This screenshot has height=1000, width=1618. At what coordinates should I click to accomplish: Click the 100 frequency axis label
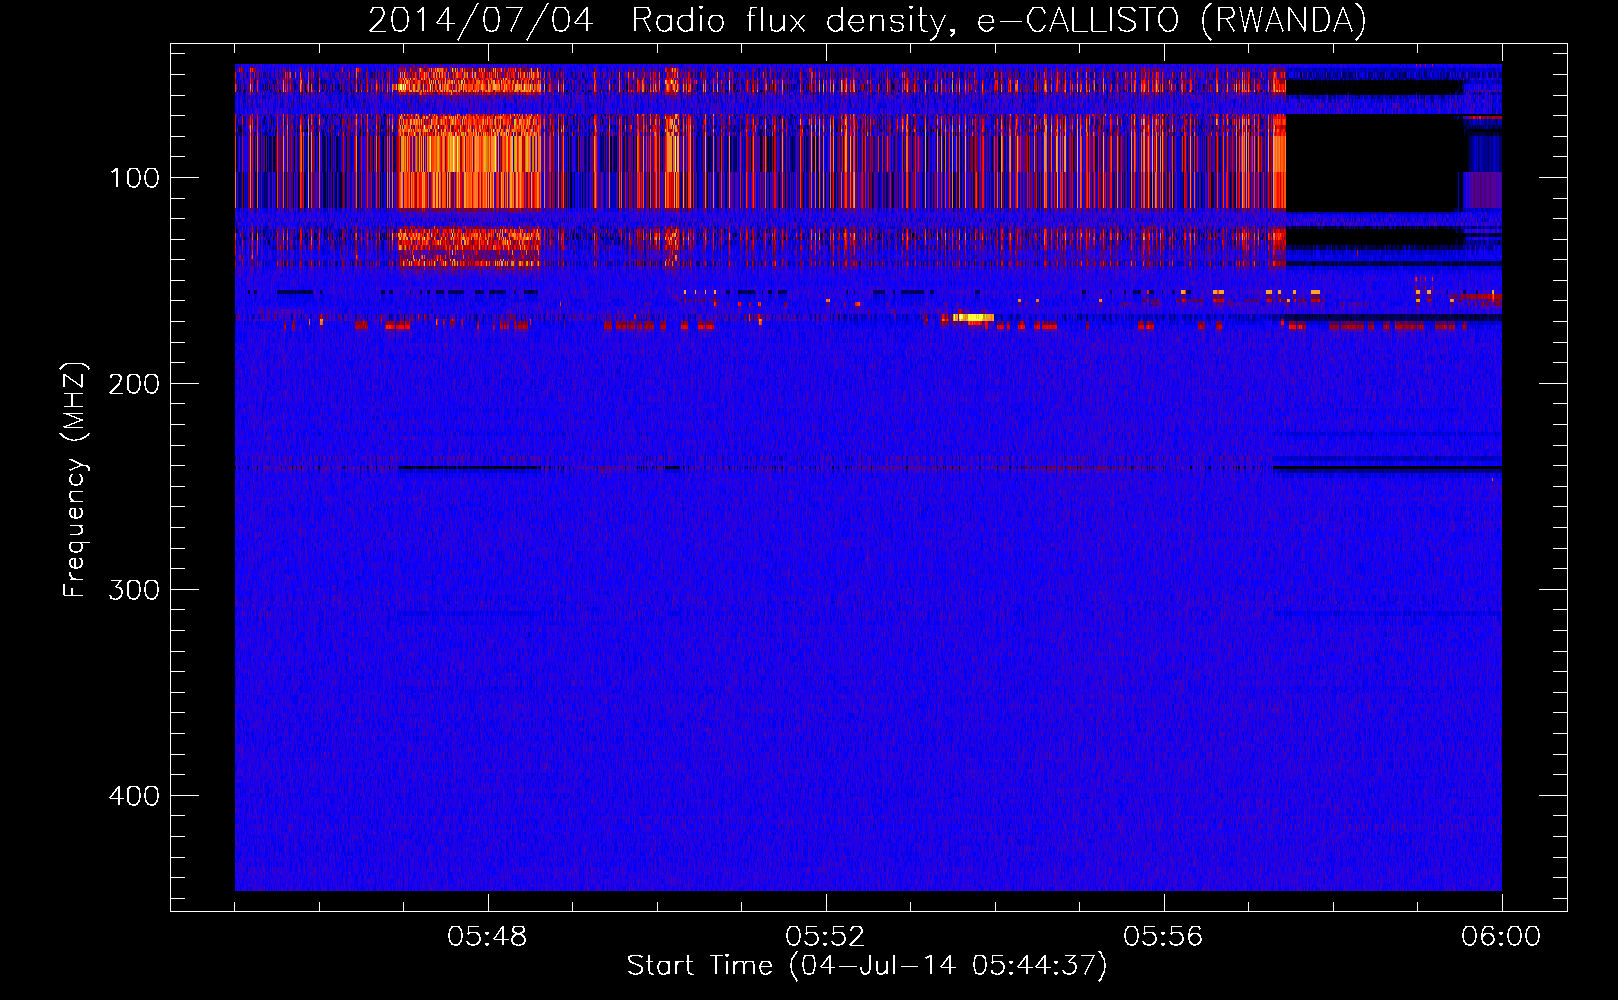click(x=134, y=178)
